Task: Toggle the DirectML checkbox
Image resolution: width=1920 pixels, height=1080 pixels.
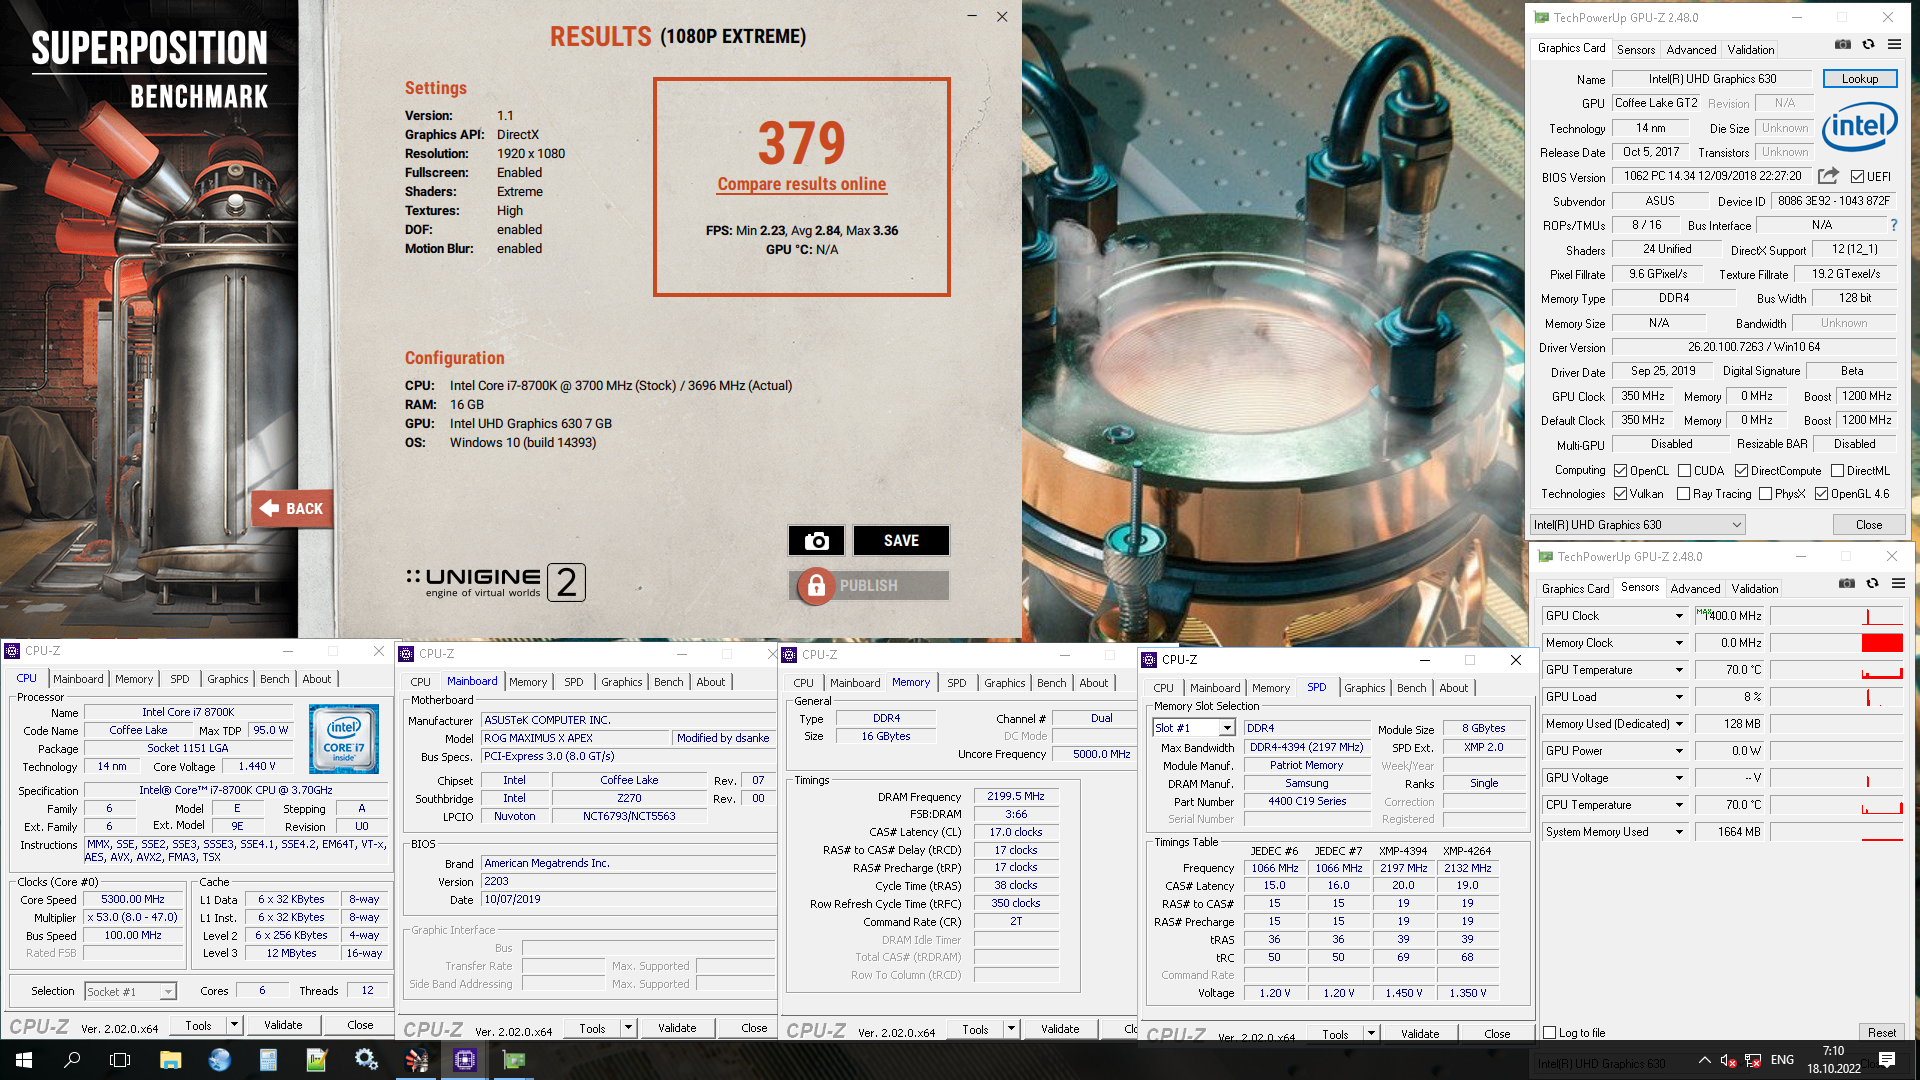Action: (x=1837, y=471)
